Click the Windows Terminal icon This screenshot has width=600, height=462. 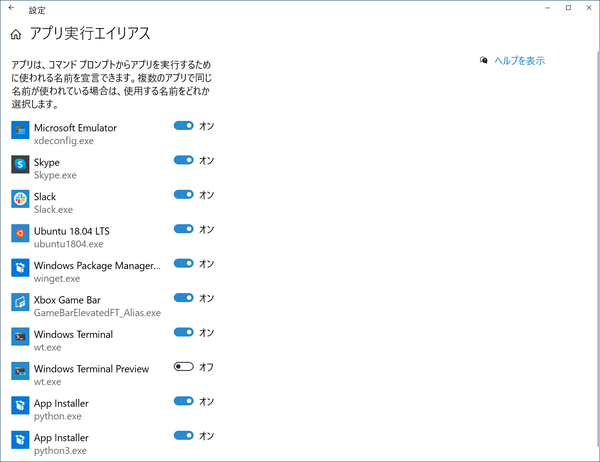(x=20, y=337)
